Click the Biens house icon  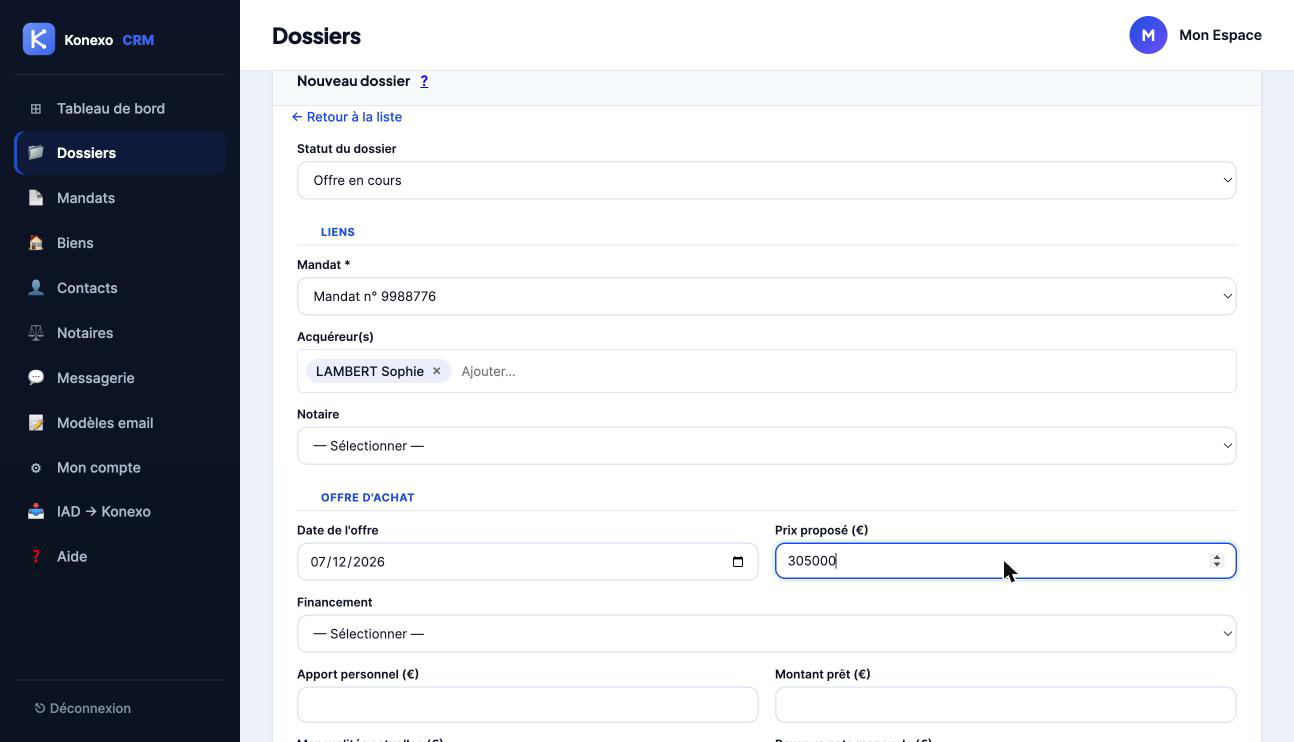click(36, 243)
